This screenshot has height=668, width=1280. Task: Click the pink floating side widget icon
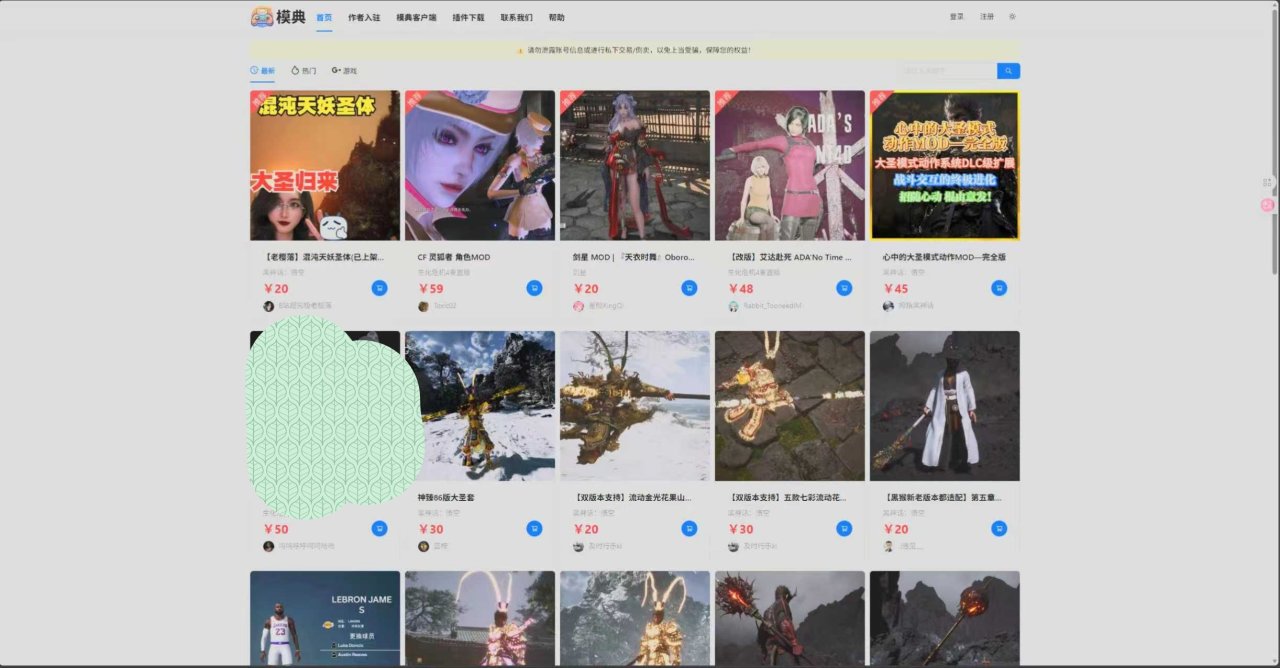coord(1268,204)
